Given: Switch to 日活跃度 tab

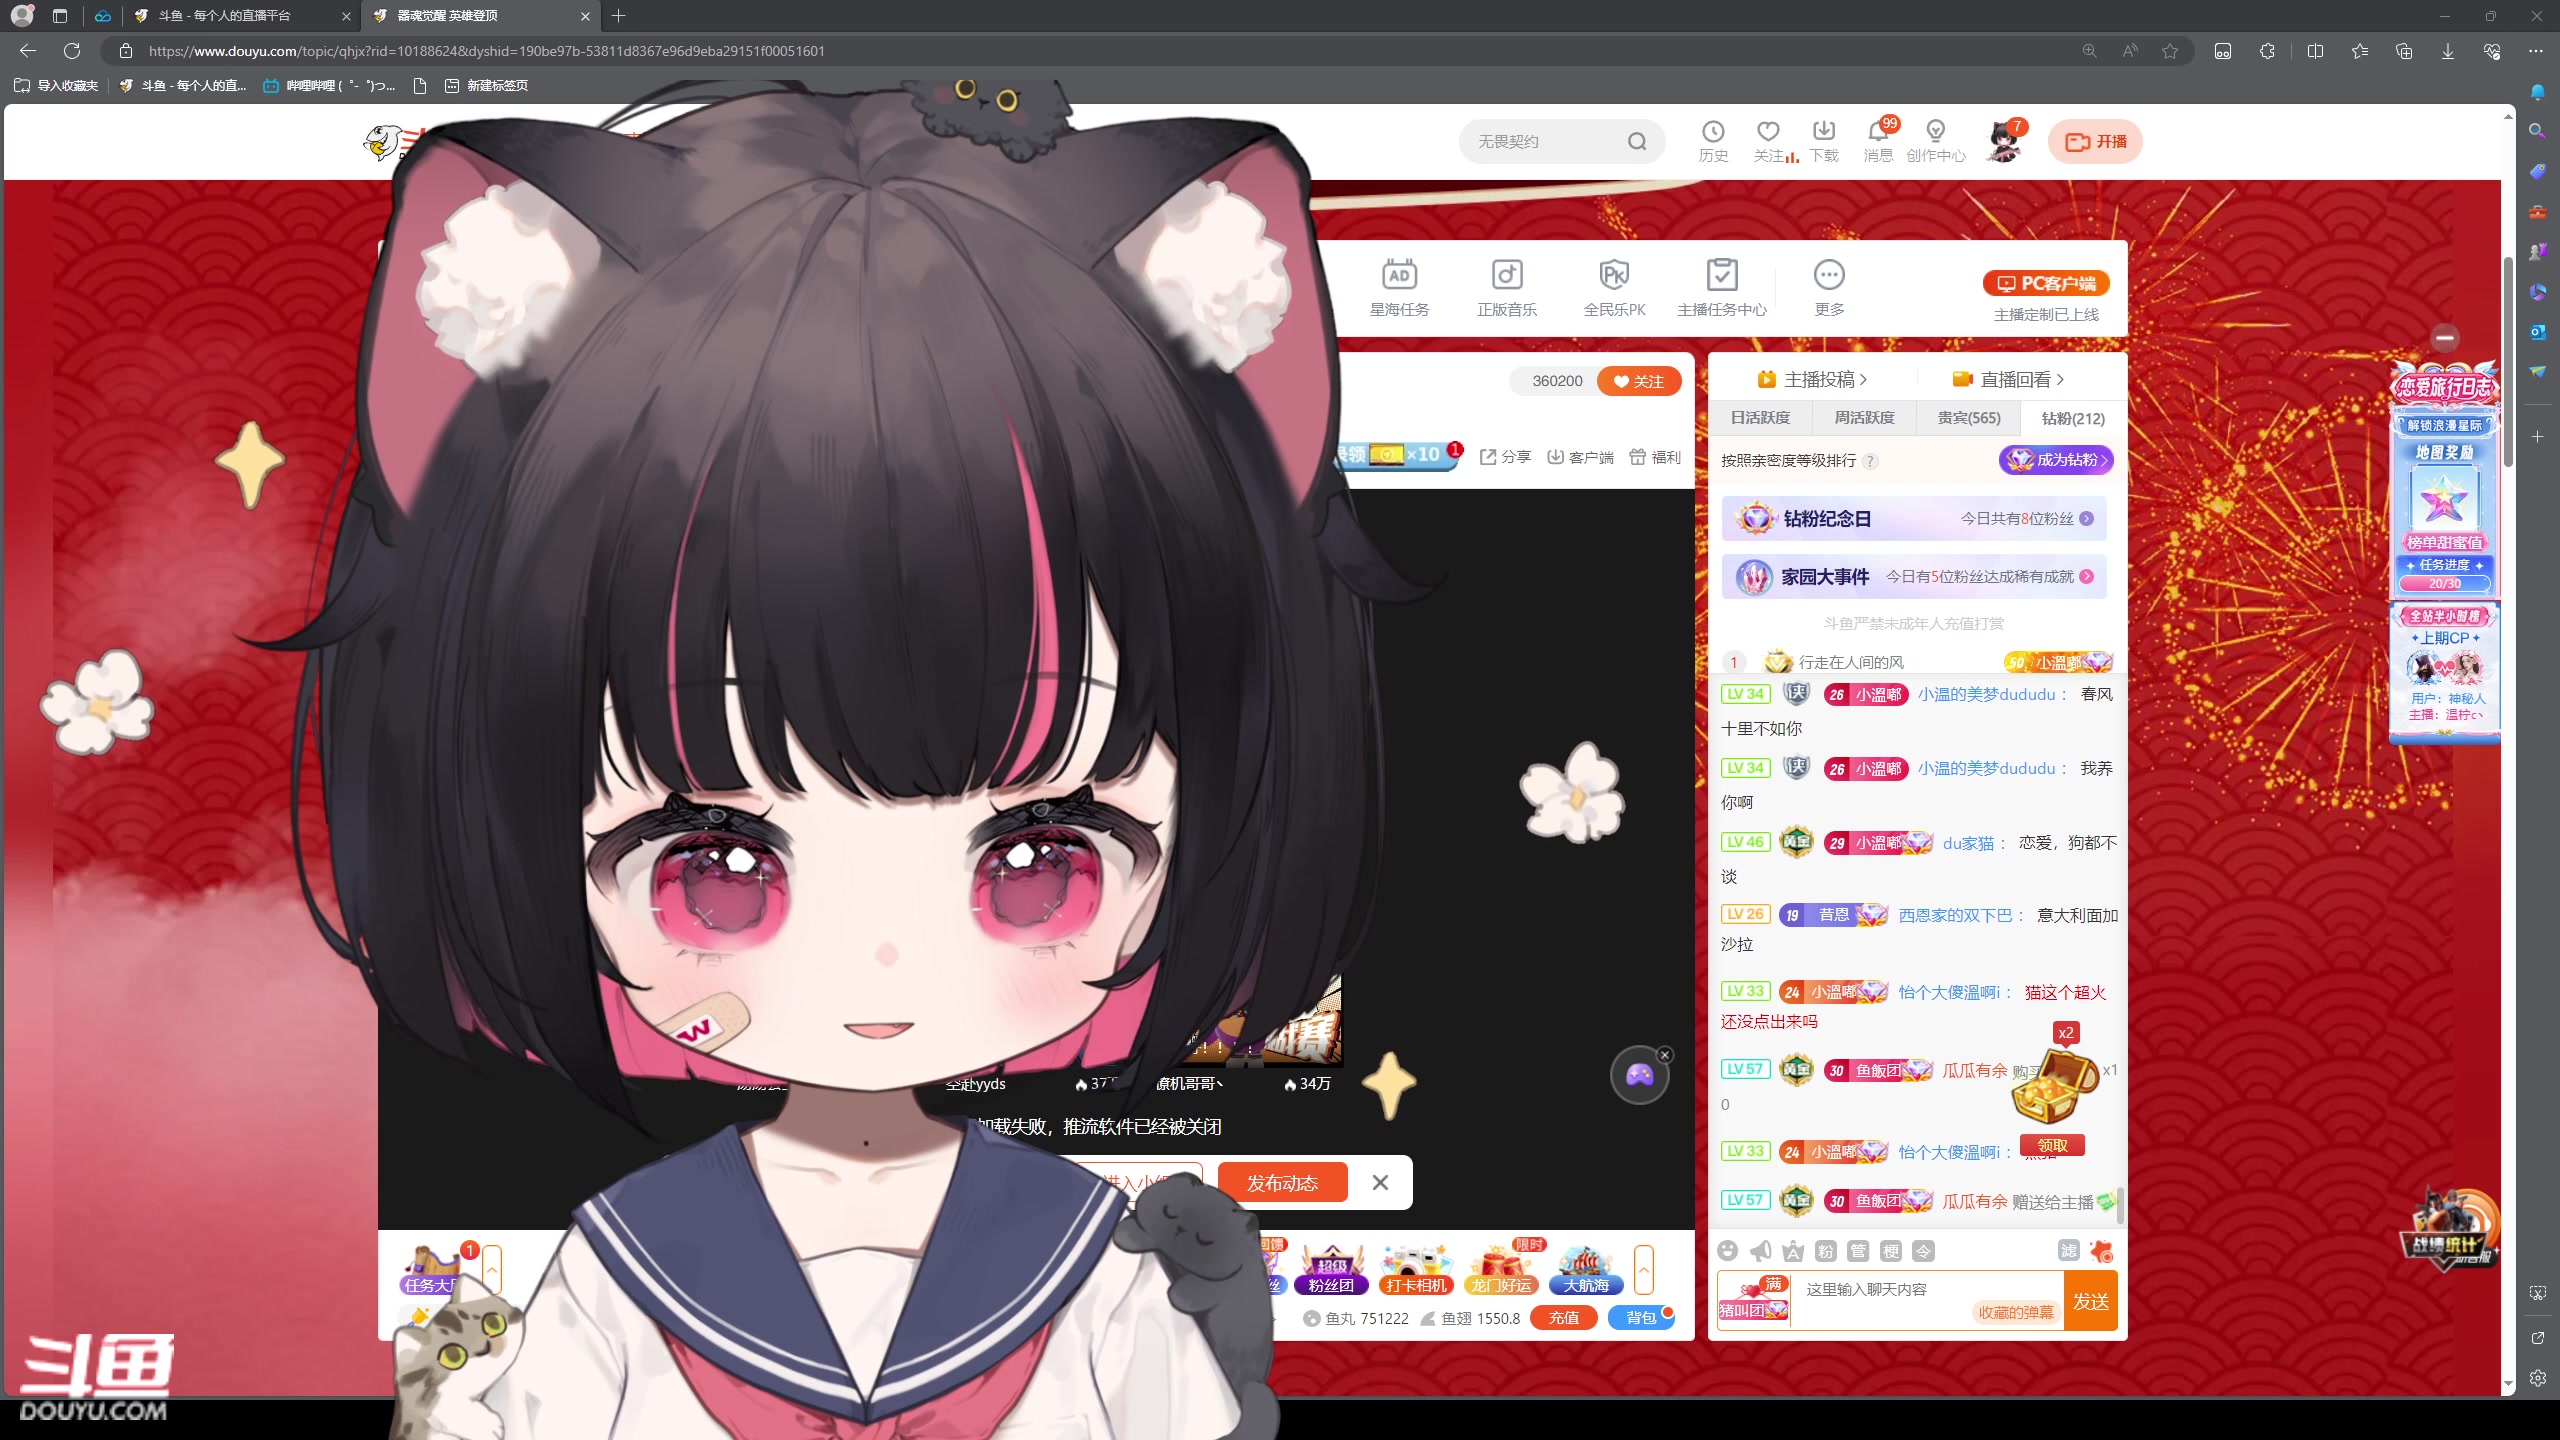Looking at the screenshot, I should coord(1760,418).
